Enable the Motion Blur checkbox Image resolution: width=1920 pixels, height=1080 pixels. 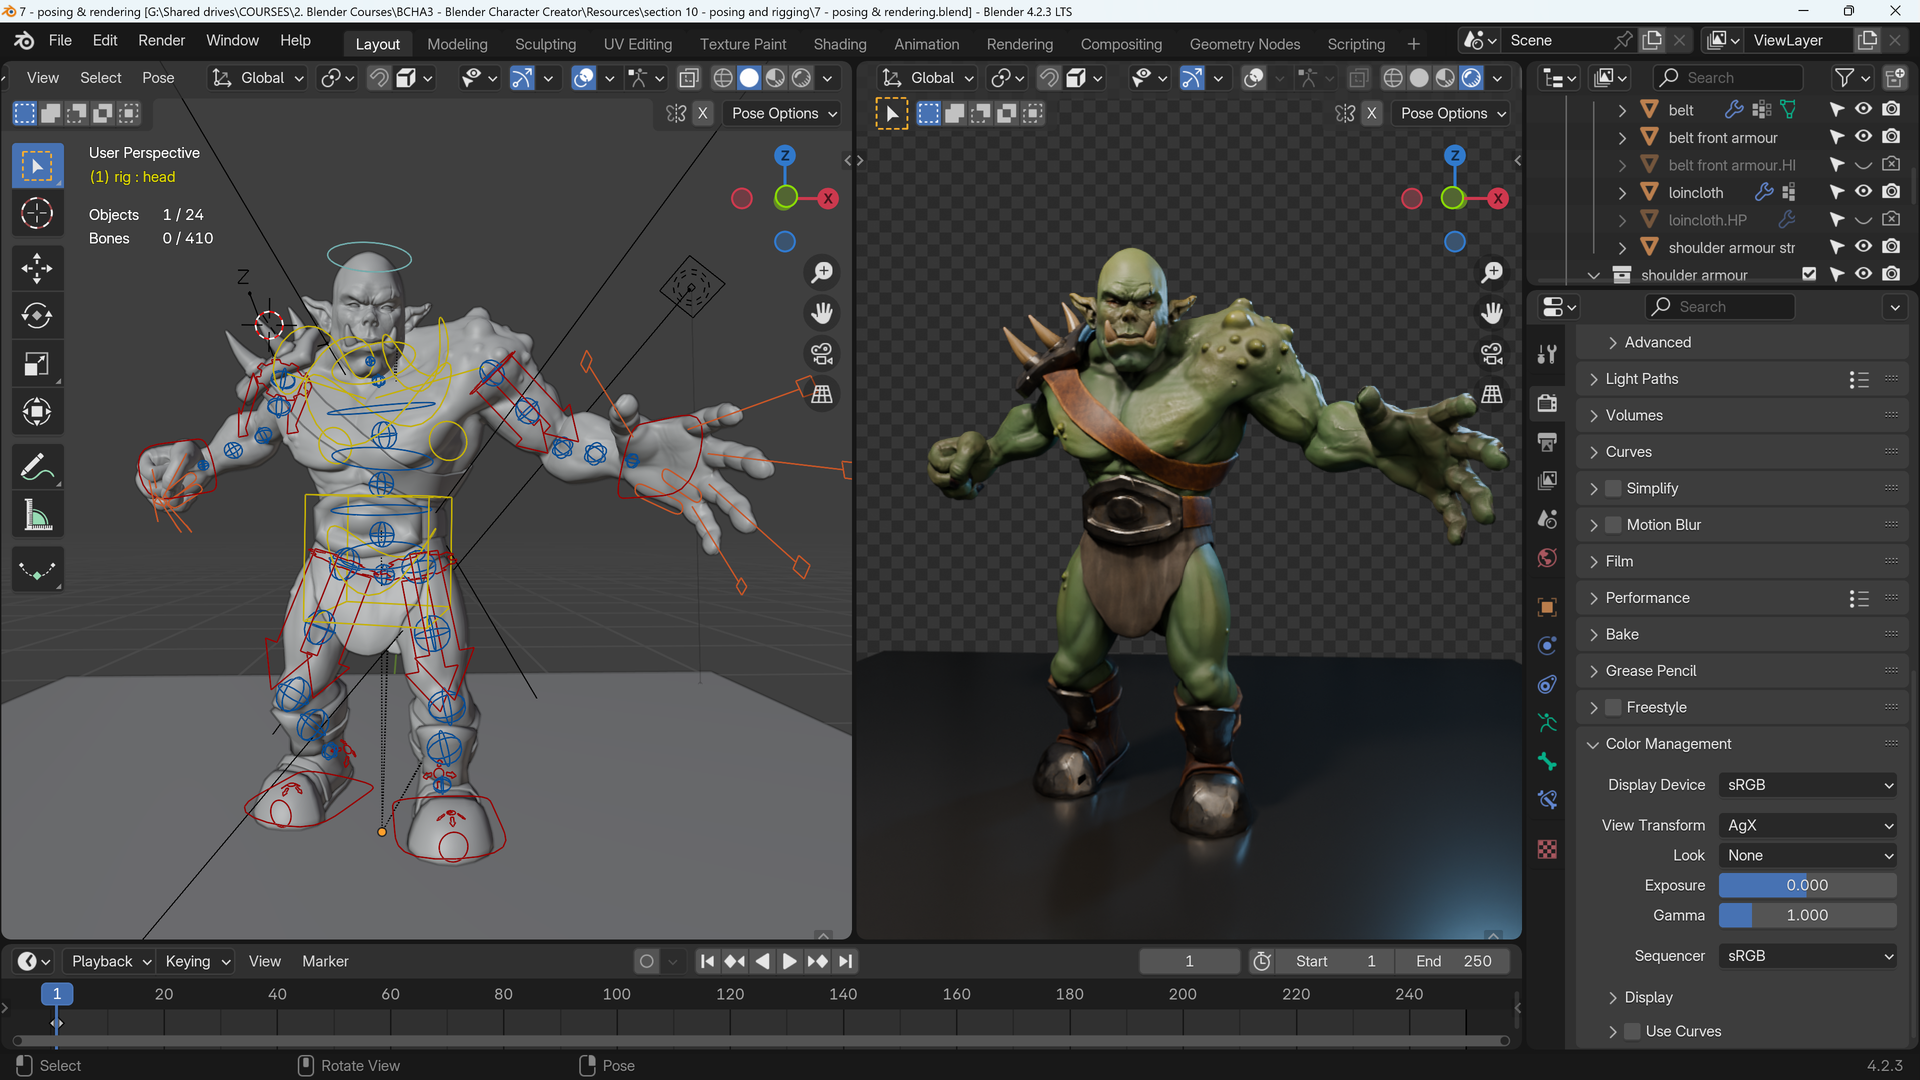click(x=1613, y=524)
